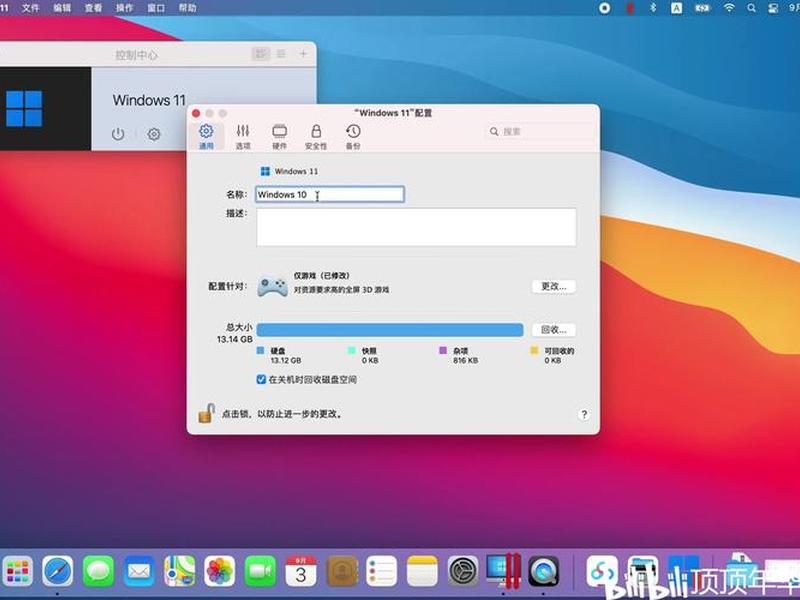Image resolution: width=800 pixels, height=600 pixels.
Task: Click the battery charging icon in menu bar
Action: [x=703, y=8]
